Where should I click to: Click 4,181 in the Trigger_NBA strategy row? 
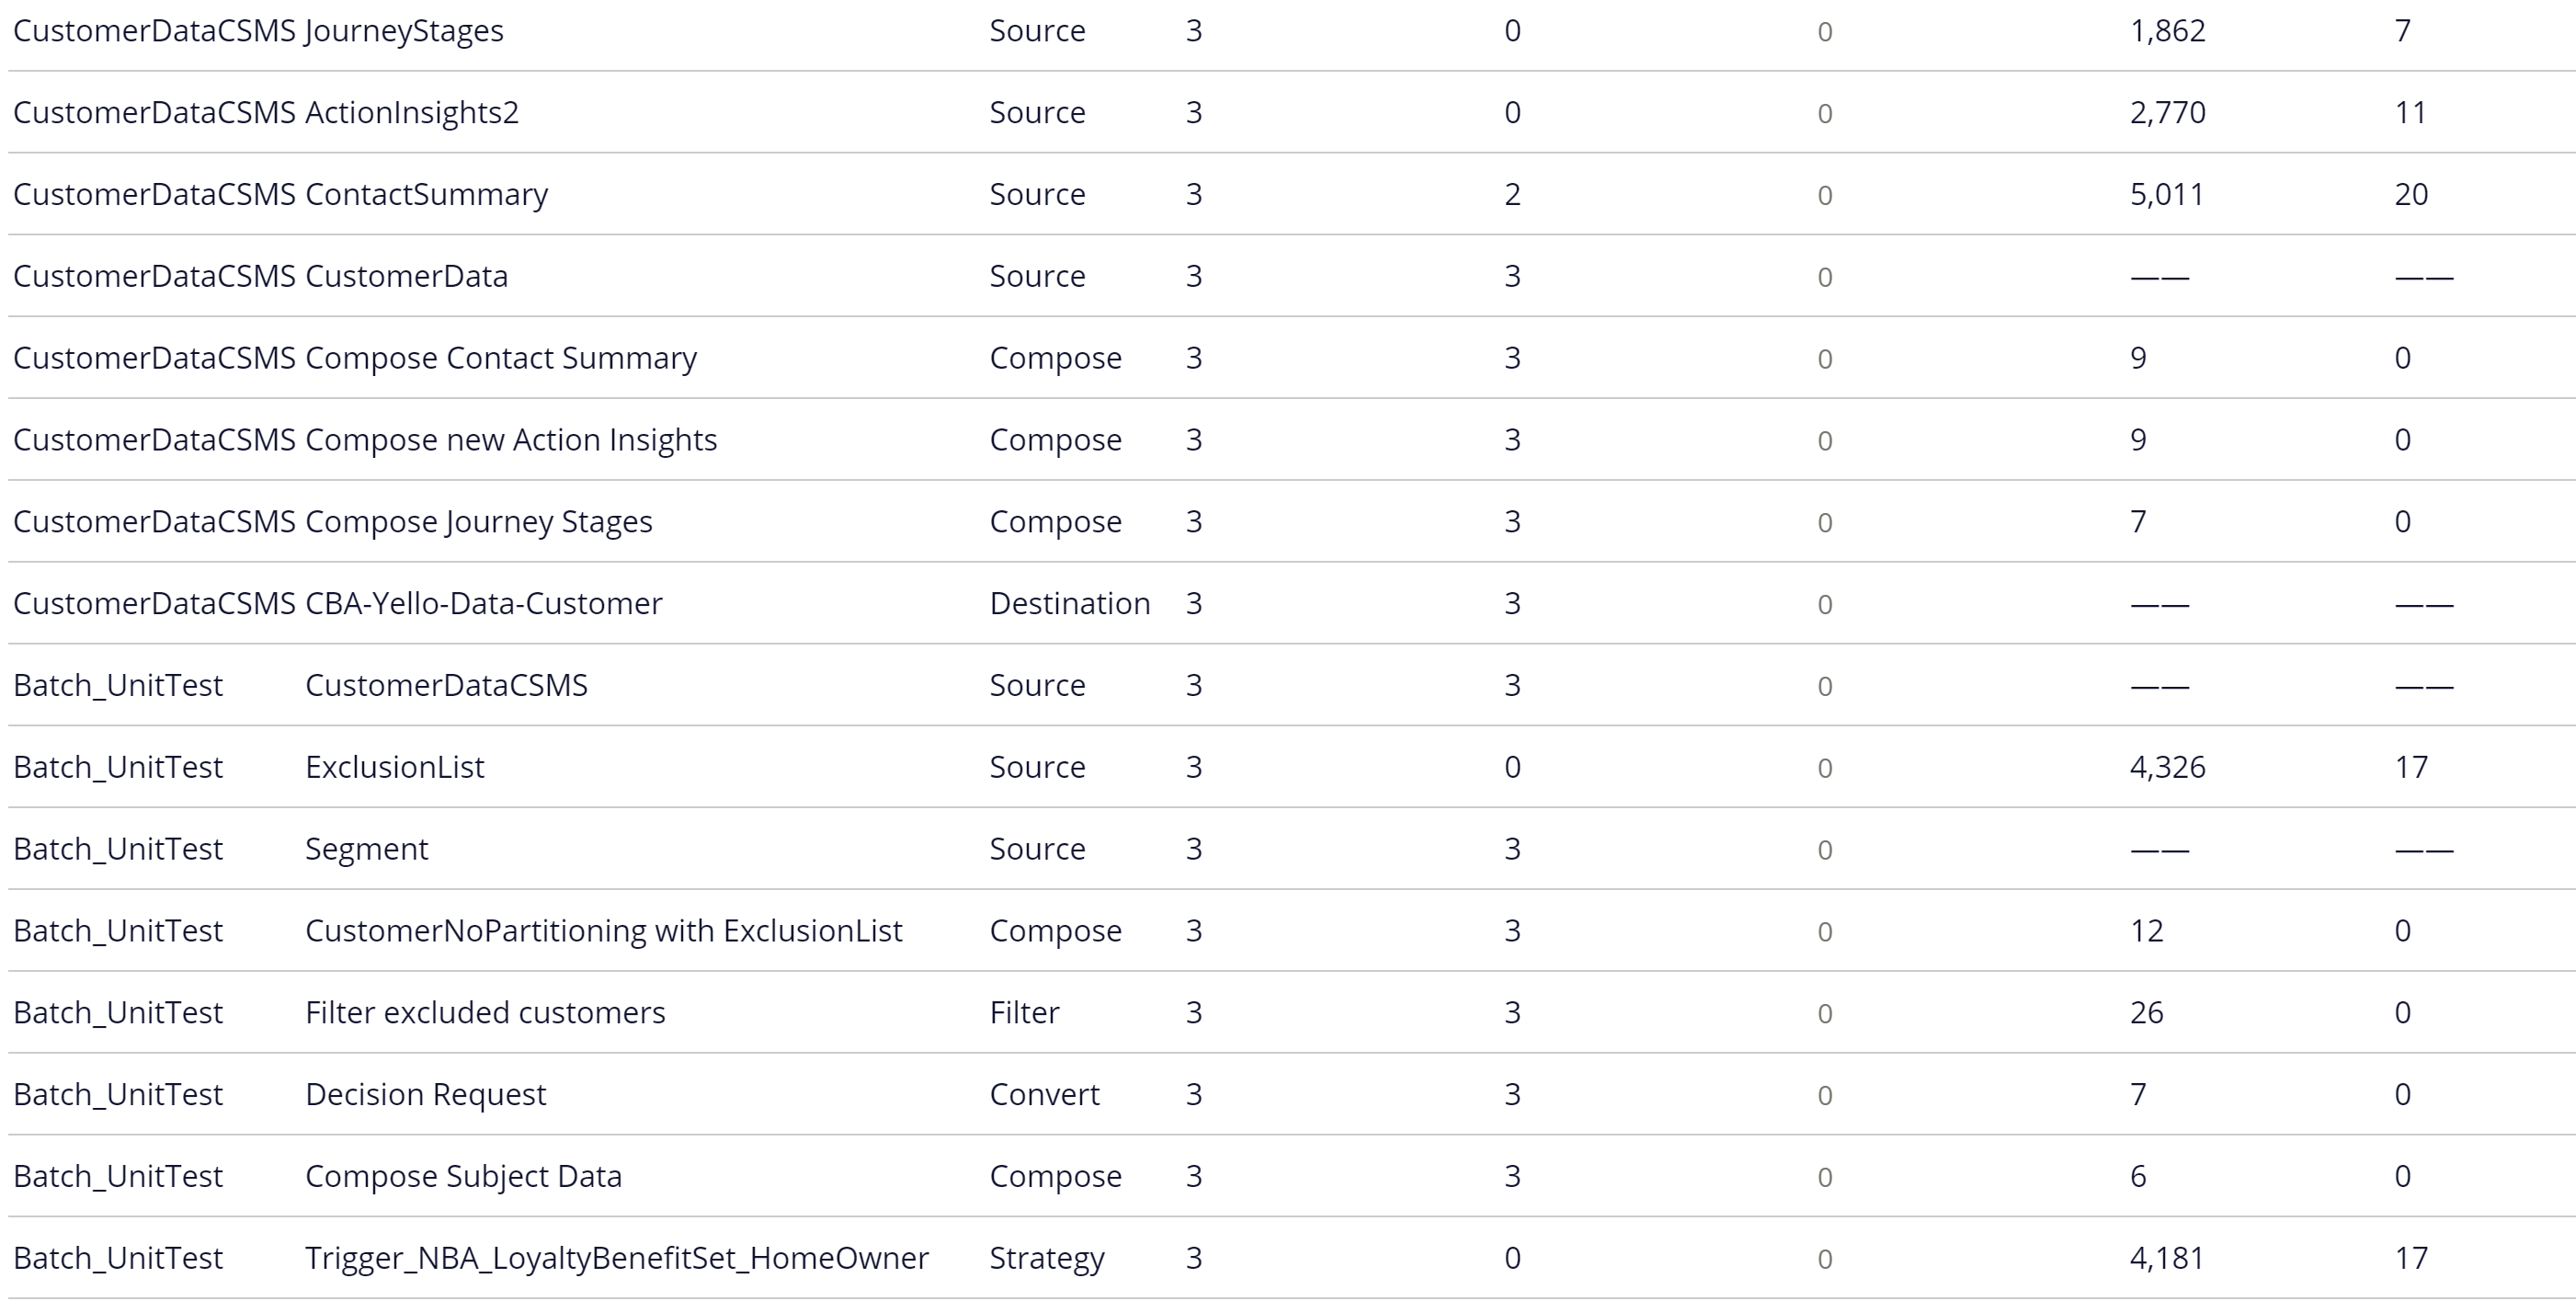(x=2167, y=1258)
